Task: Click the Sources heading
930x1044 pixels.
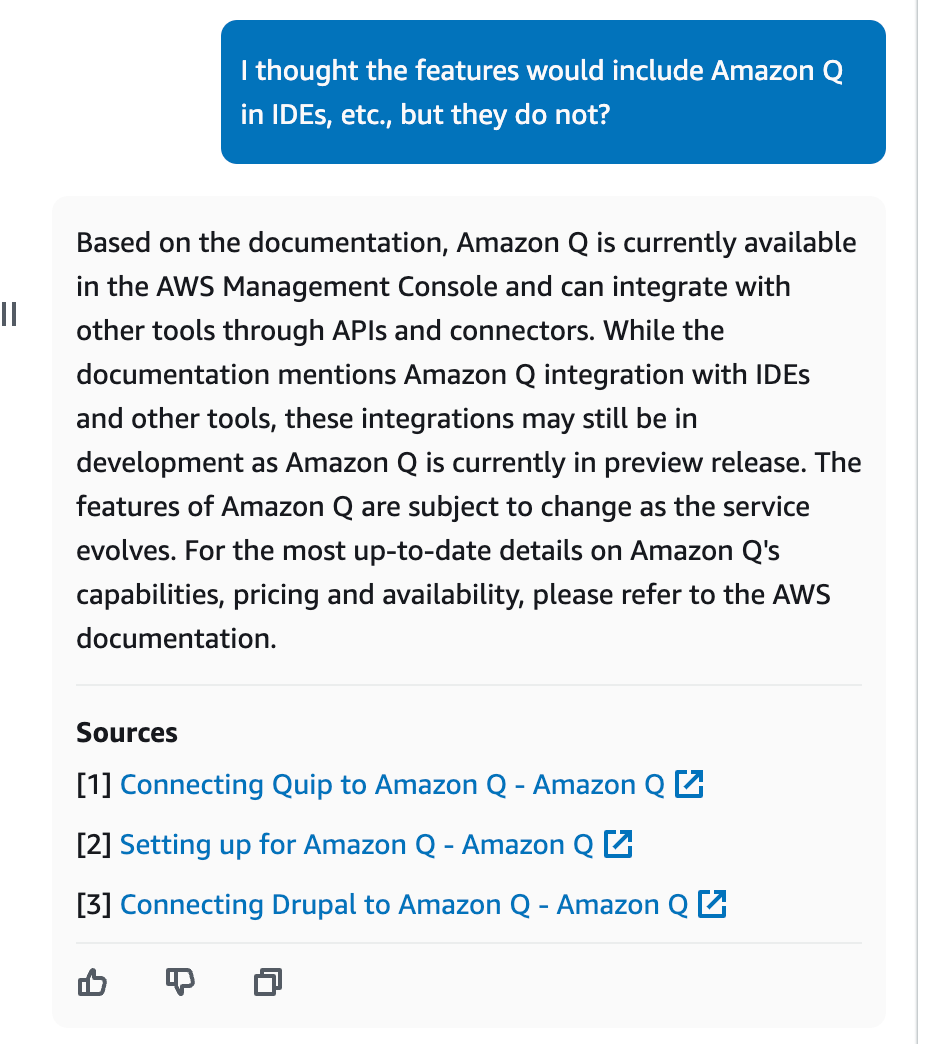Action: tap(126, 732)
